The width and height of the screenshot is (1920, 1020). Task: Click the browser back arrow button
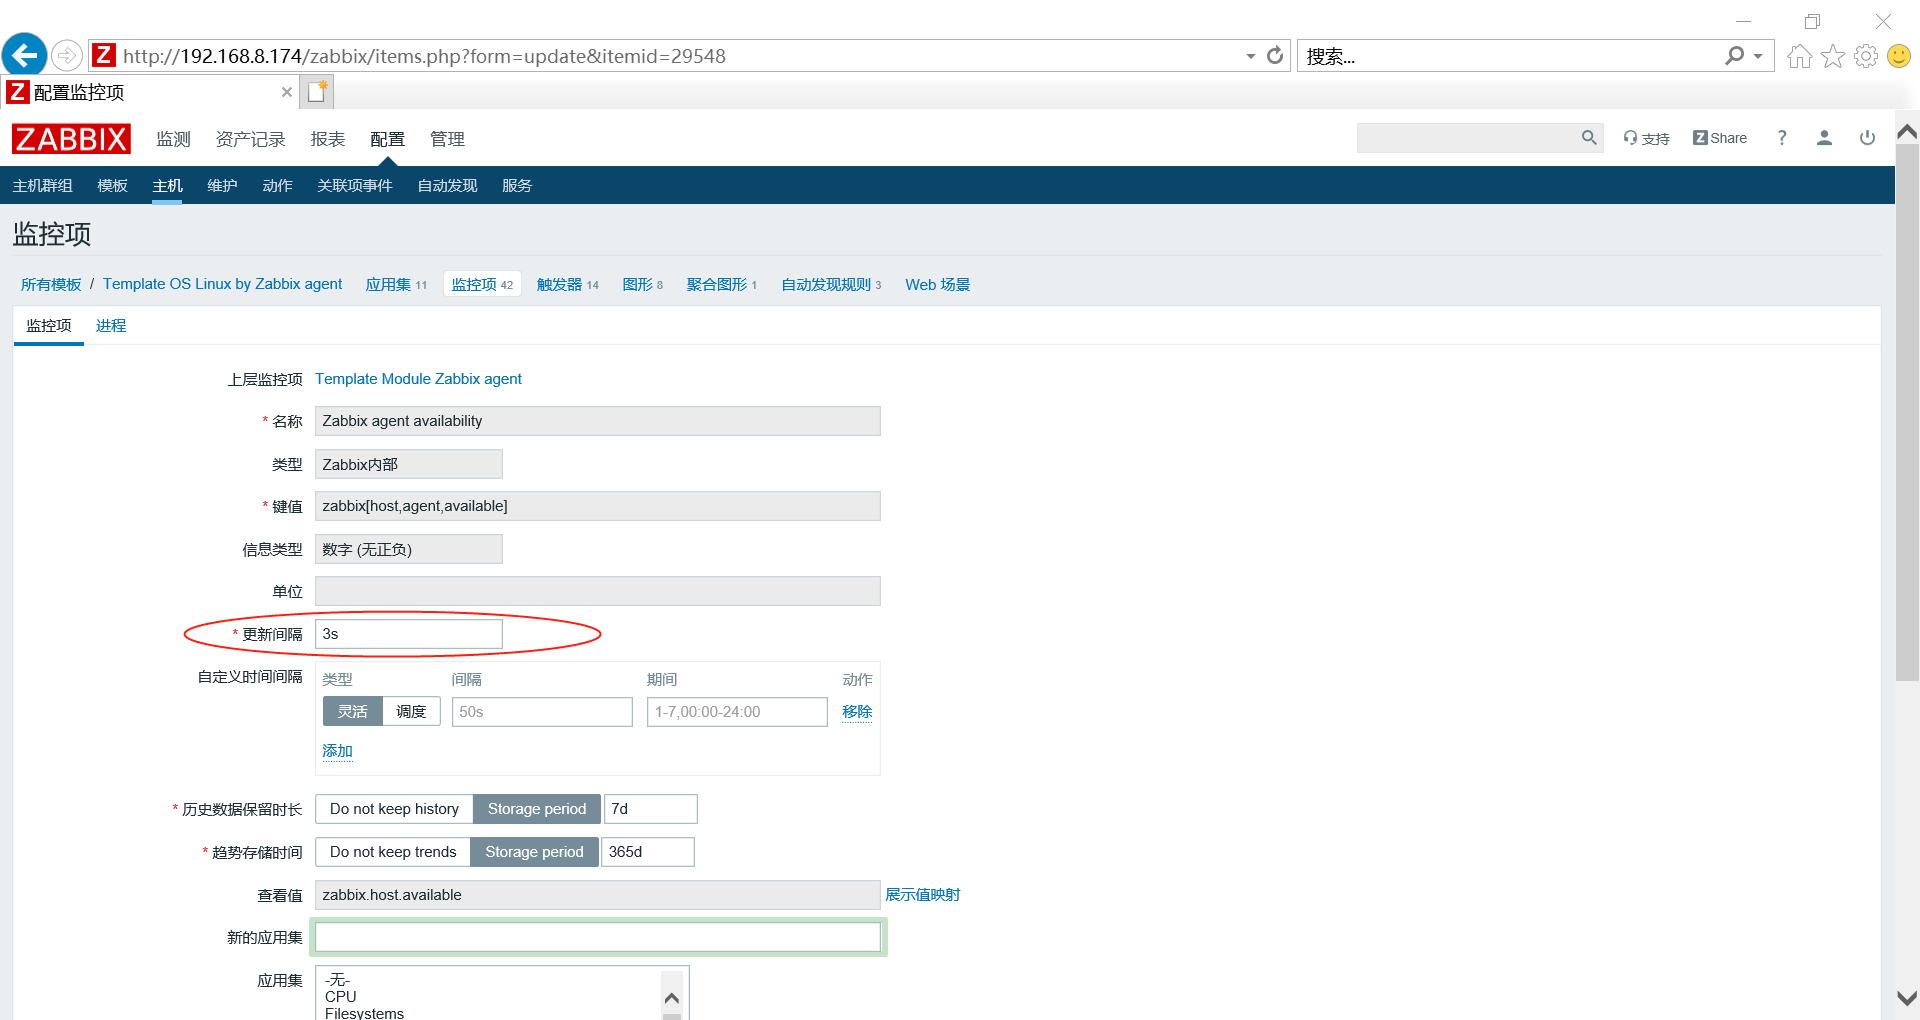tap(24, 55)
